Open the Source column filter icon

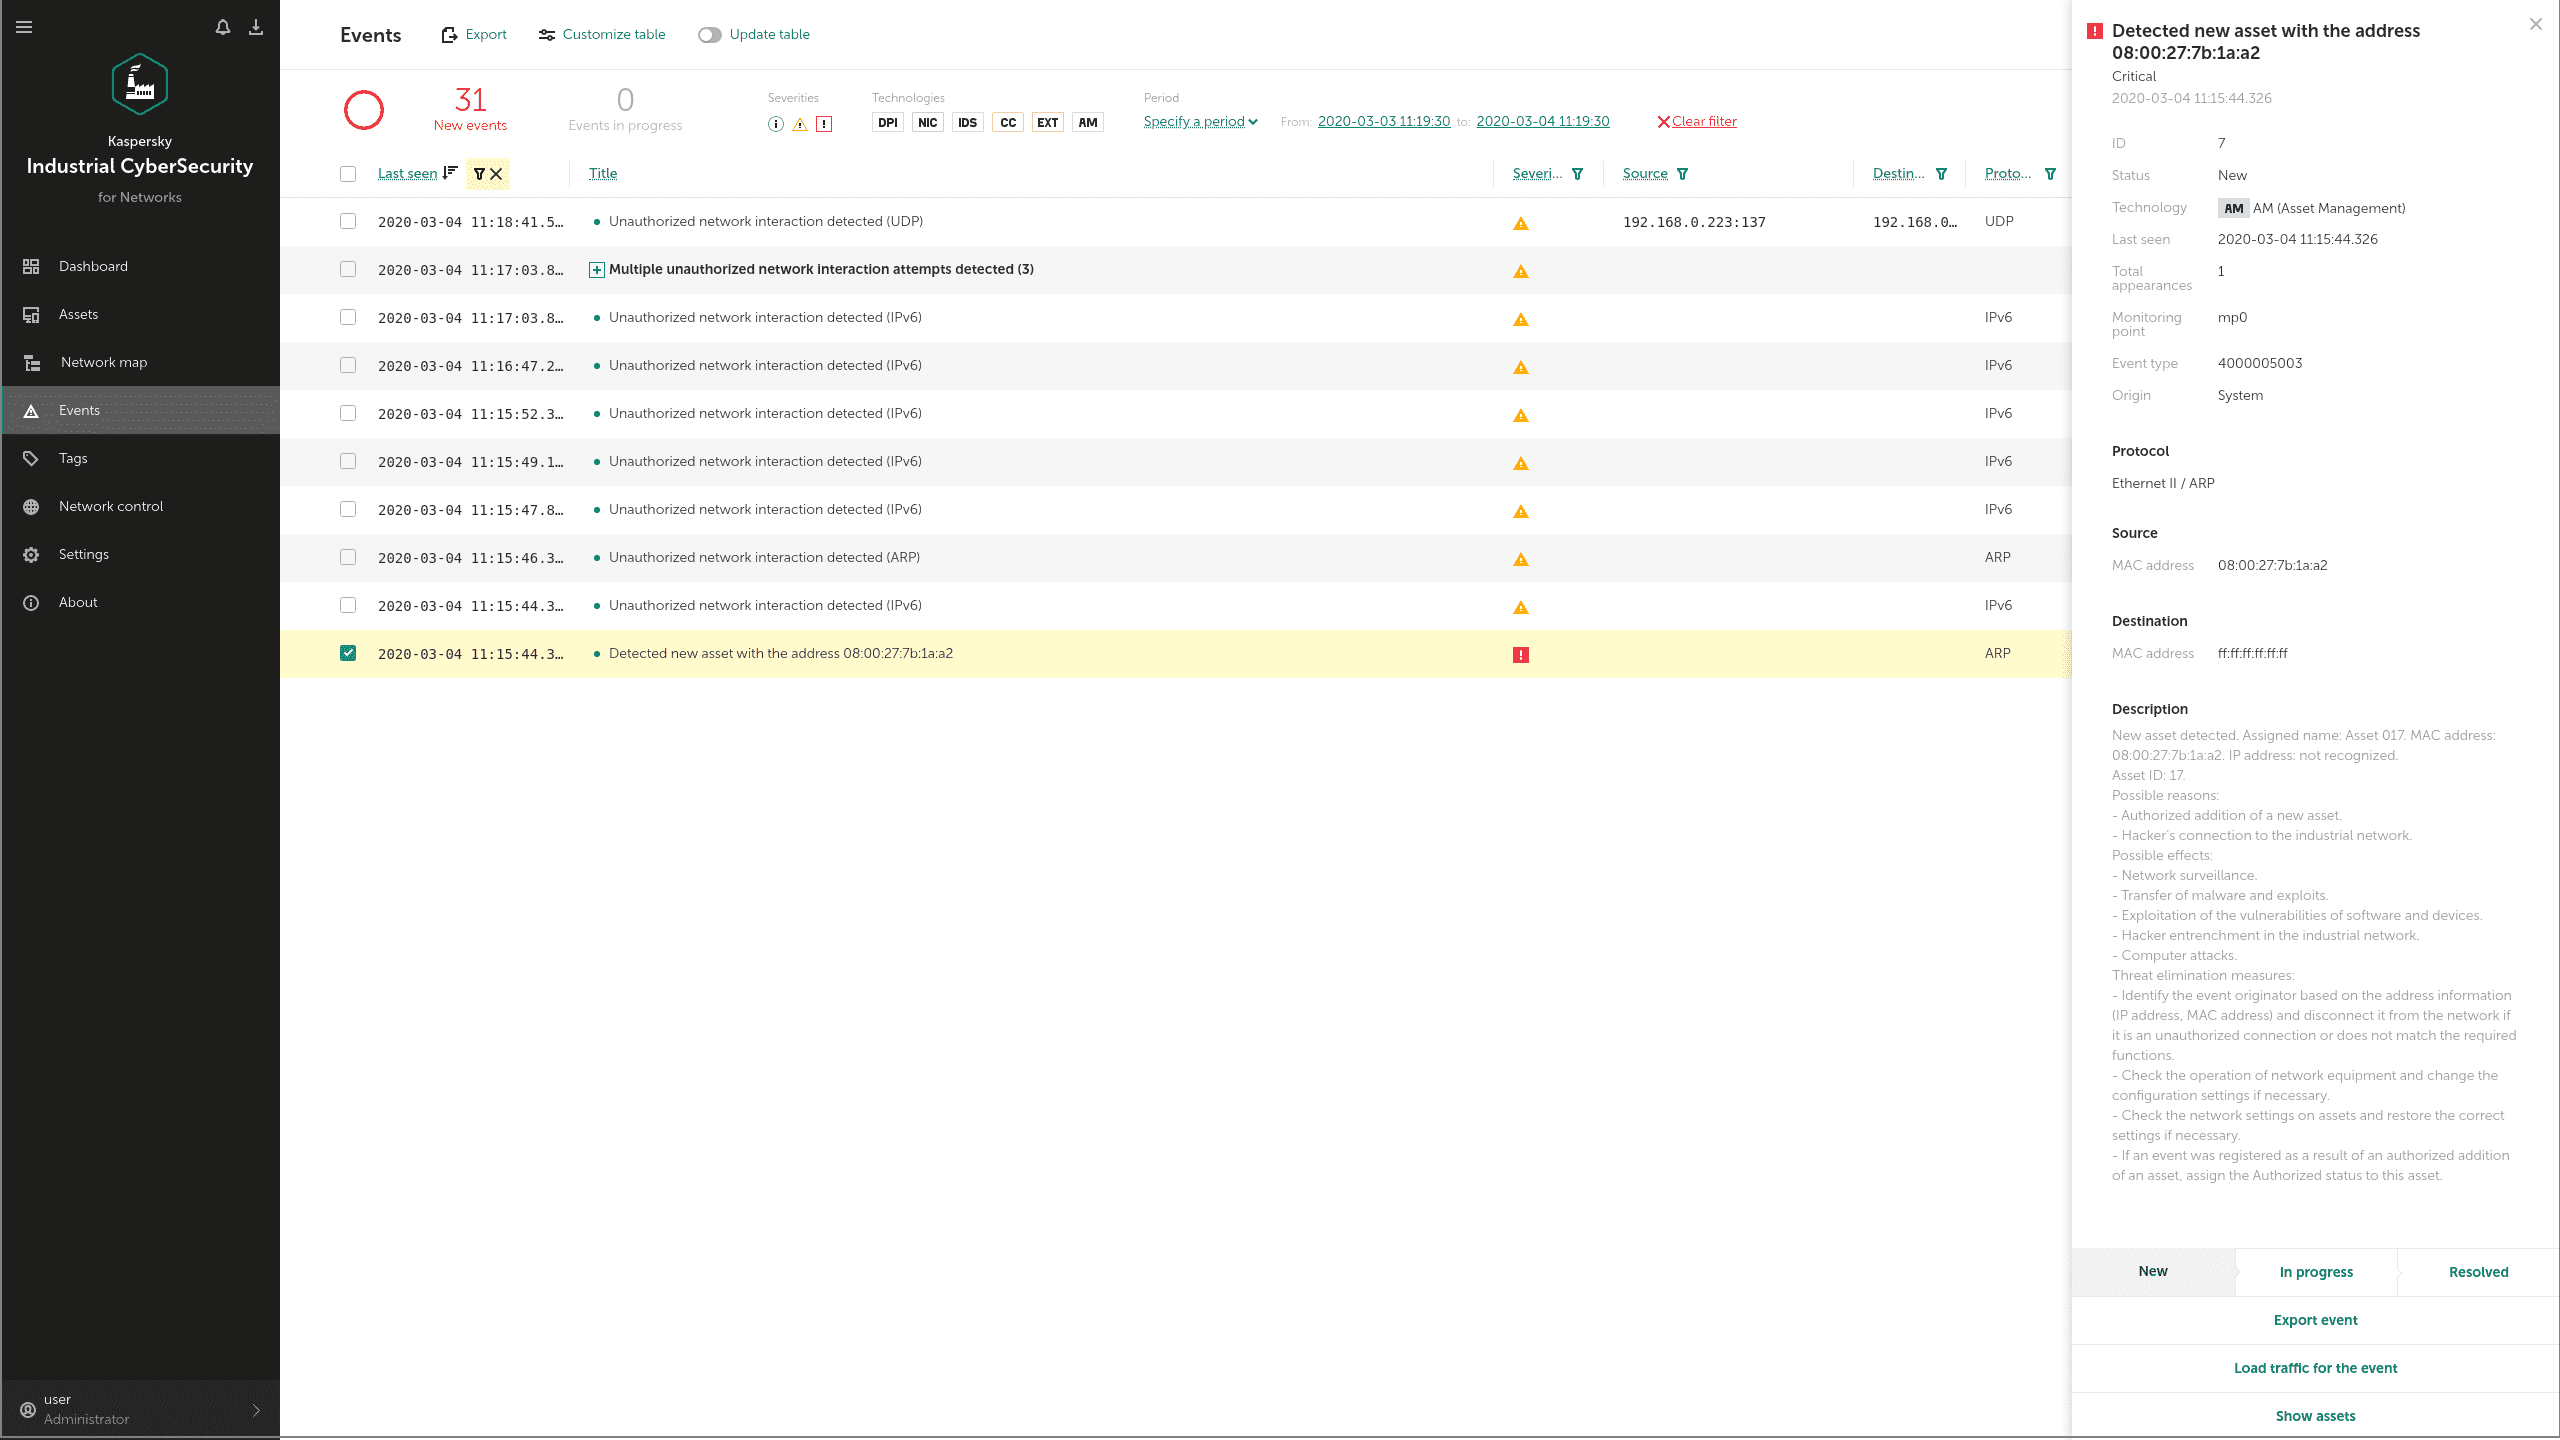(x=1682, y=174)
